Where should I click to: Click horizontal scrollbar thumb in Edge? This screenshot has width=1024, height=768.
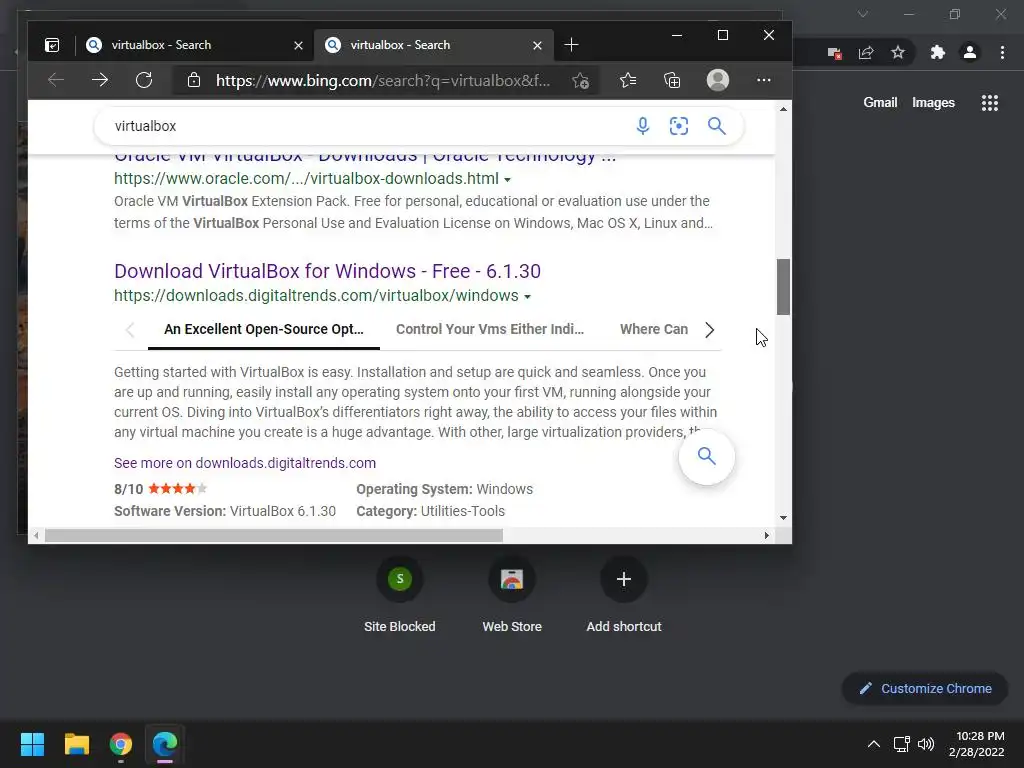(274, 536)
